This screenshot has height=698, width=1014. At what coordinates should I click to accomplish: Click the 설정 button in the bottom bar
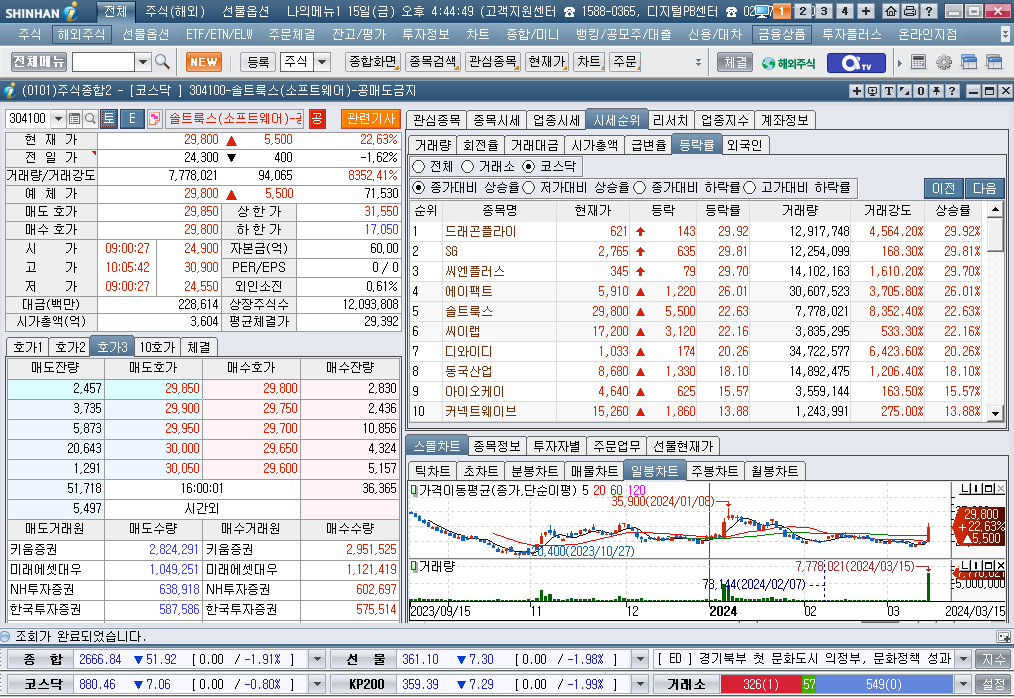(993, 684)
